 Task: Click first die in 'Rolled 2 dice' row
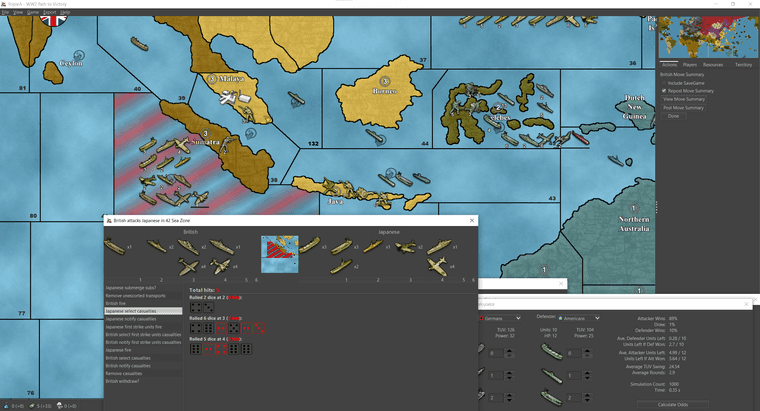point(195,307)
